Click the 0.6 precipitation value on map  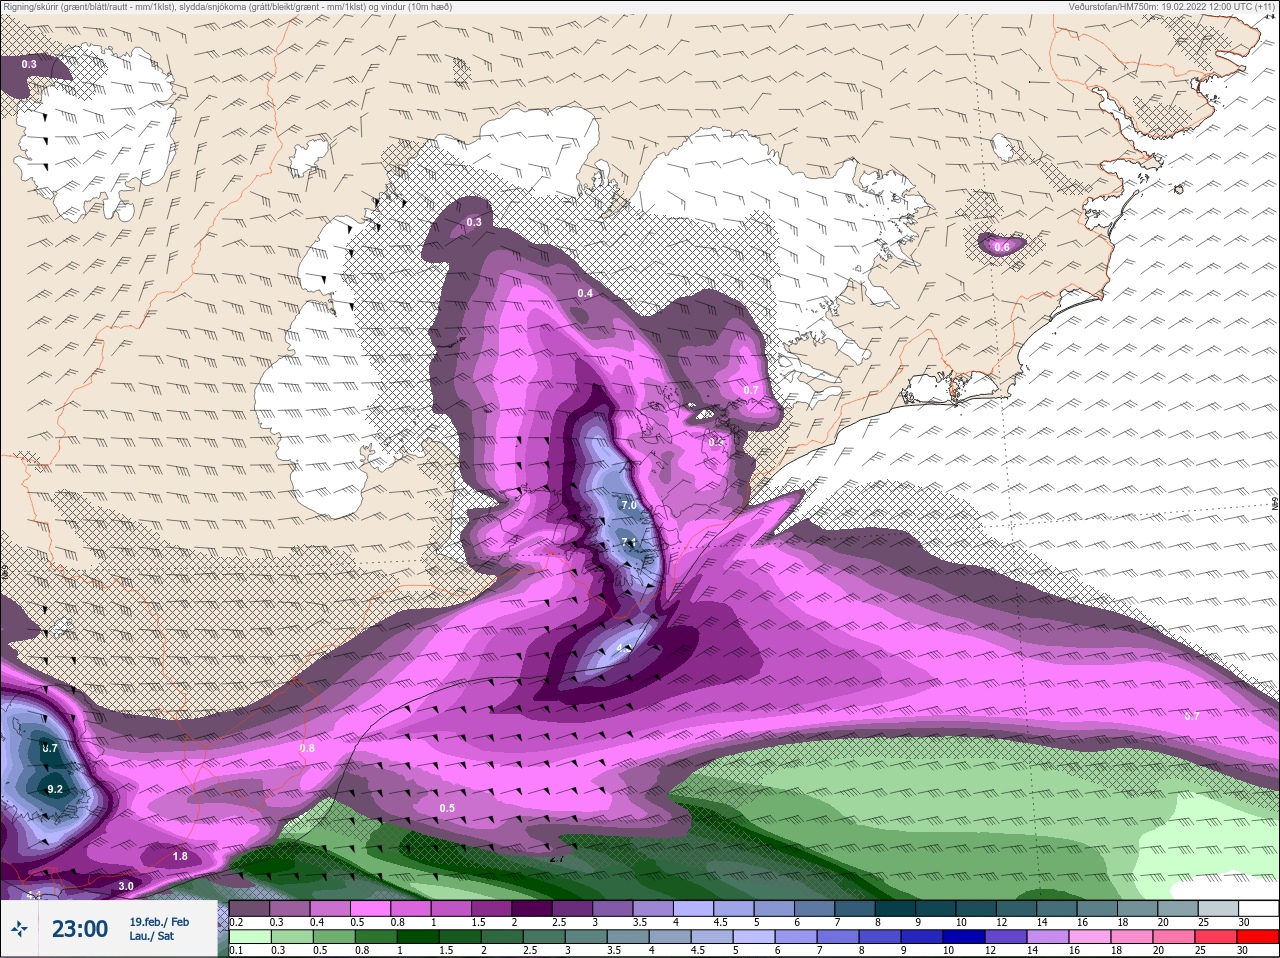click(x=1002, y=246)
